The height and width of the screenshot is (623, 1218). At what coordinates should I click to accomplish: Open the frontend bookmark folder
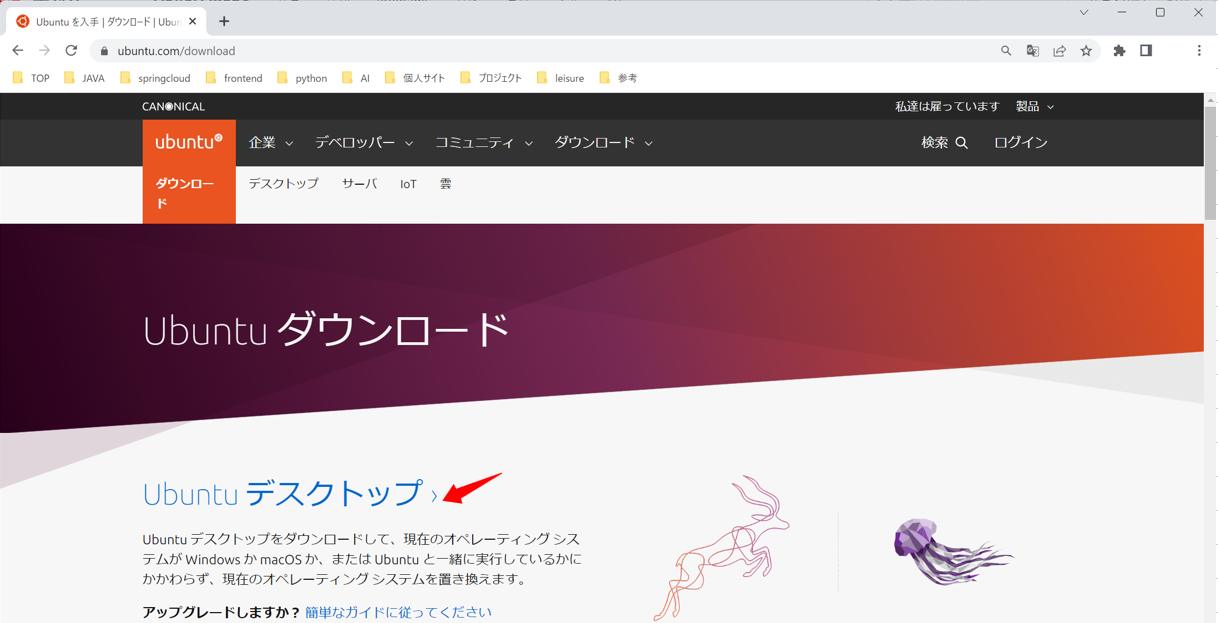[x=234, y=78]
